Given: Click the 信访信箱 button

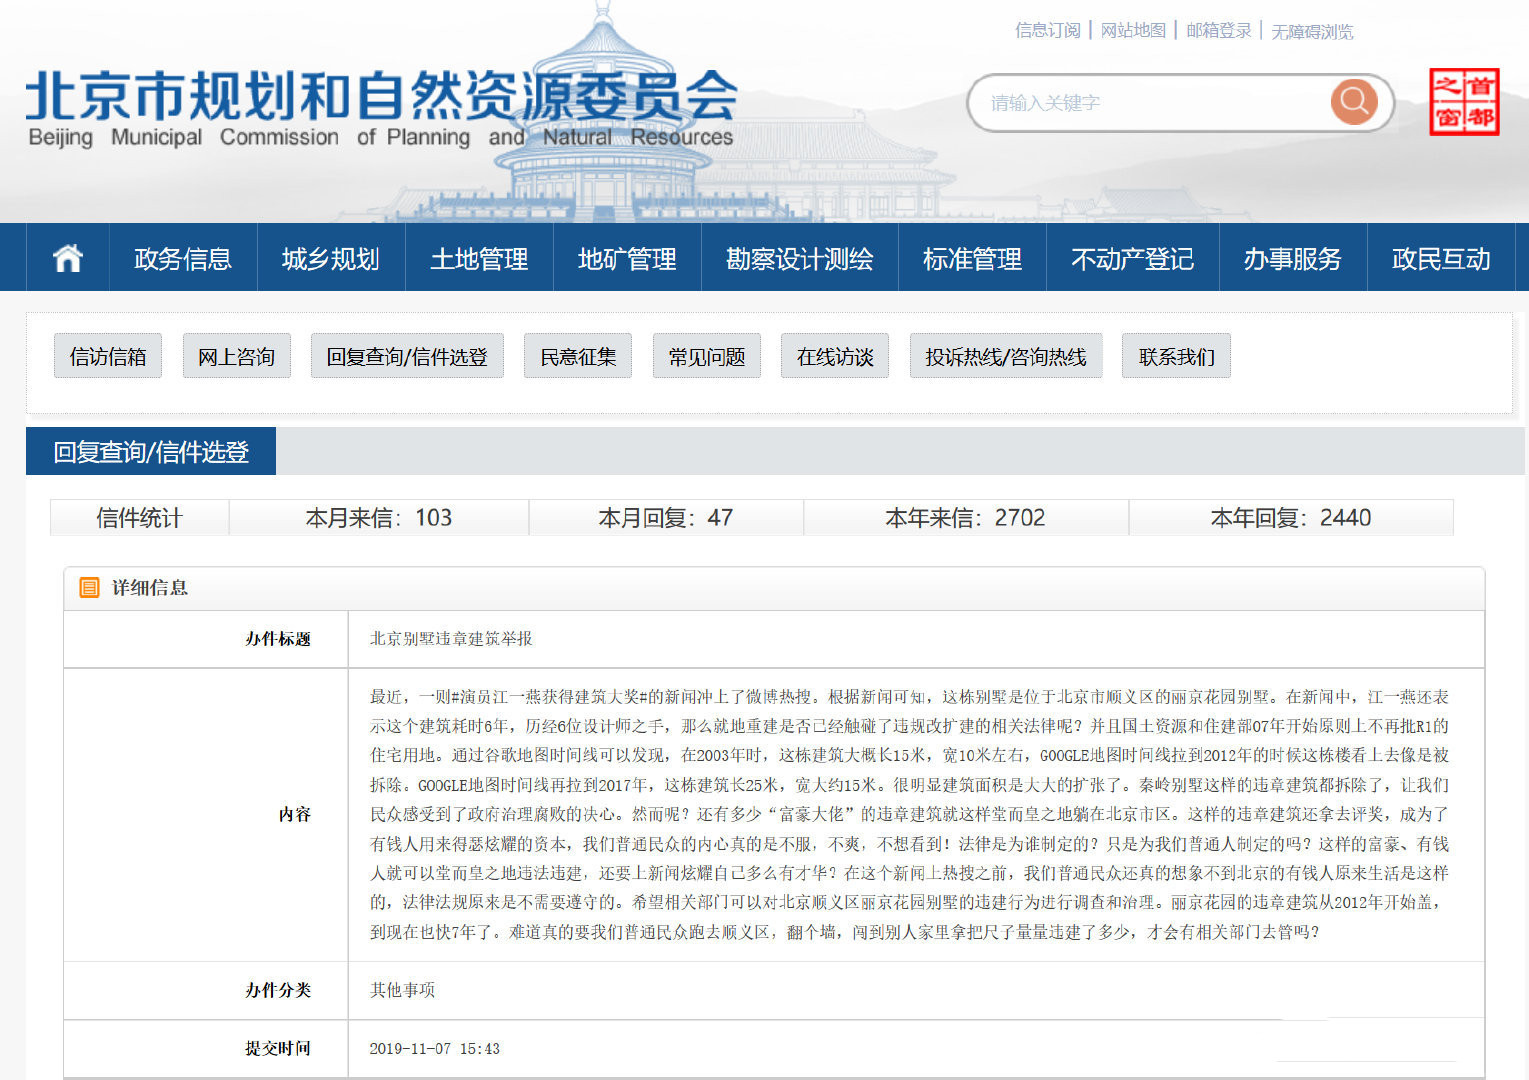Looking at the screenshot, I should pos(108,357).
